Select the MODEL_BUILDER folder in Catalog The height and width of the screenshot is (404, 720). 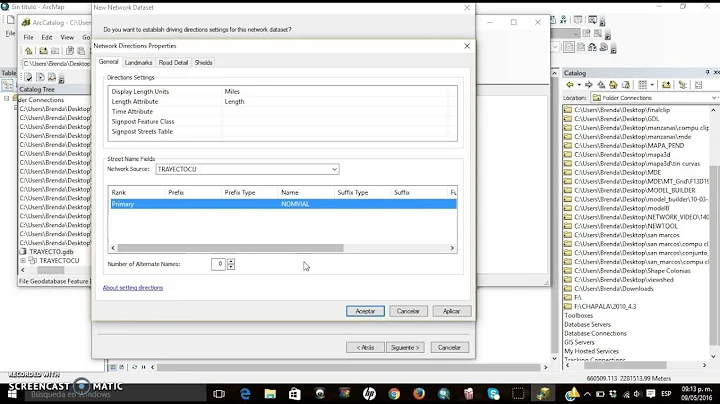[x=629, y=190]
